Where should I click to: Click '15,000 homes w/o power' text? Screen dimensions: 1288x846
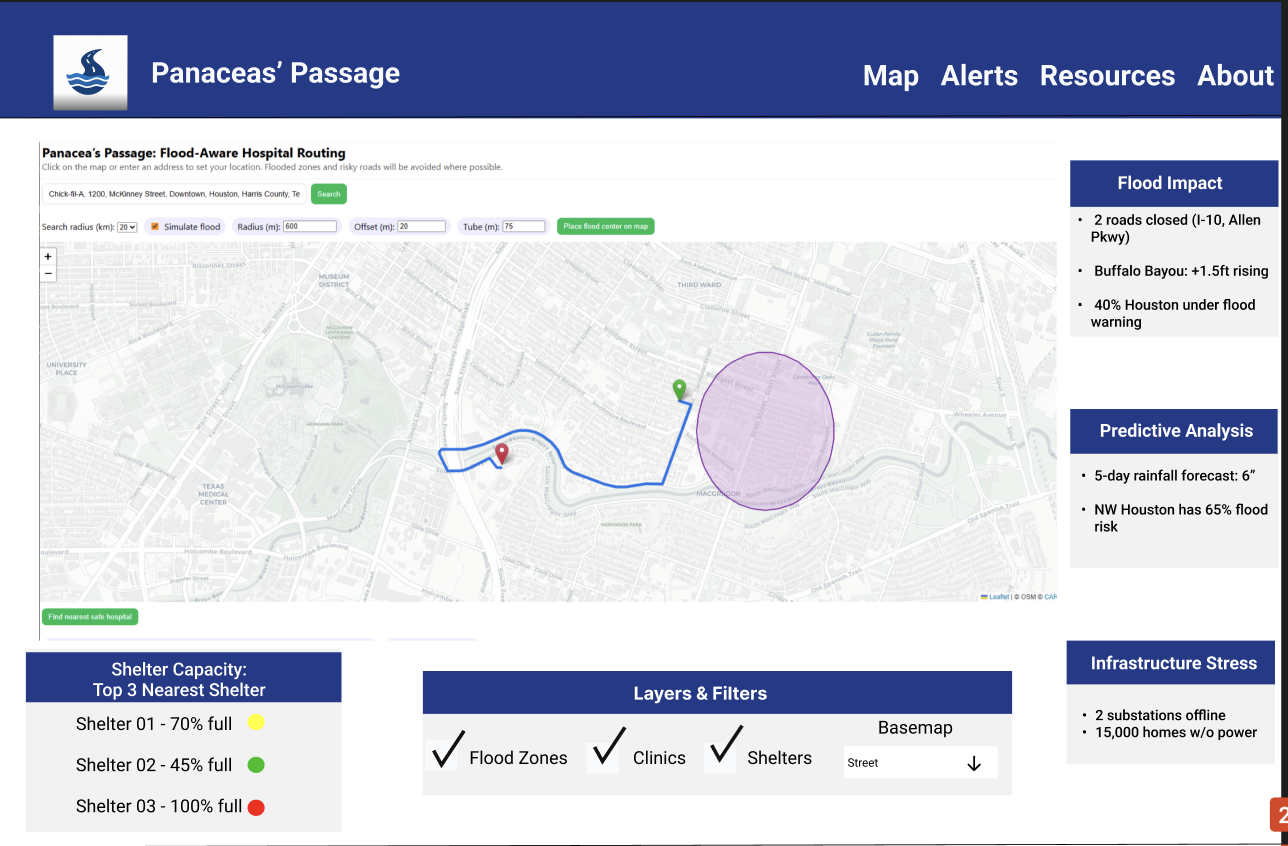click(1176, 732)
